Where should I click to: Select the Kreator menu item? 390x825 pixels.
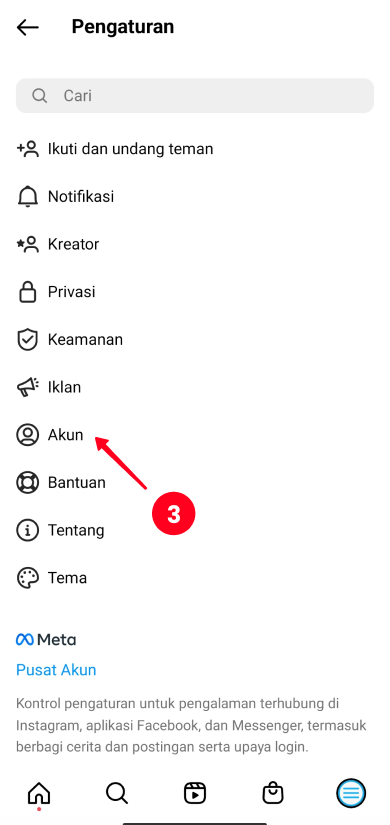(x=195, y=244)
